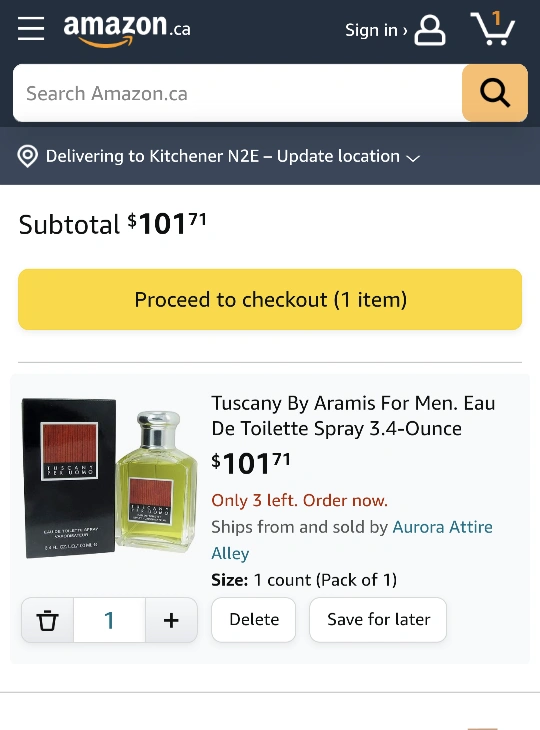Move item with Save for later
This screenshot has width=540, height=730.
point(378,620)
